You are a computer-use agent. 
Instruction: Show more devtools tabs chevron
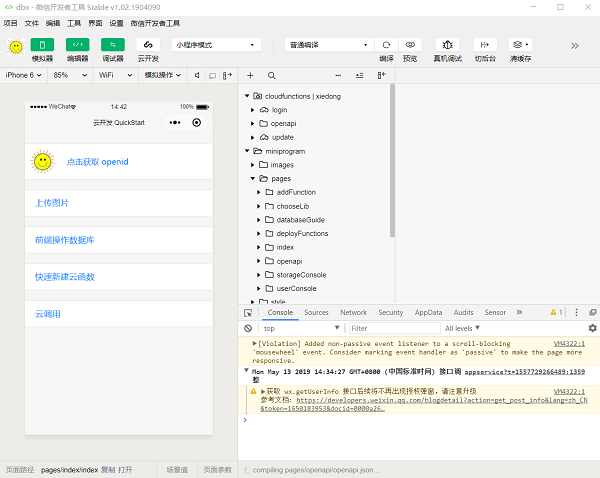click(x=519, y=312)
